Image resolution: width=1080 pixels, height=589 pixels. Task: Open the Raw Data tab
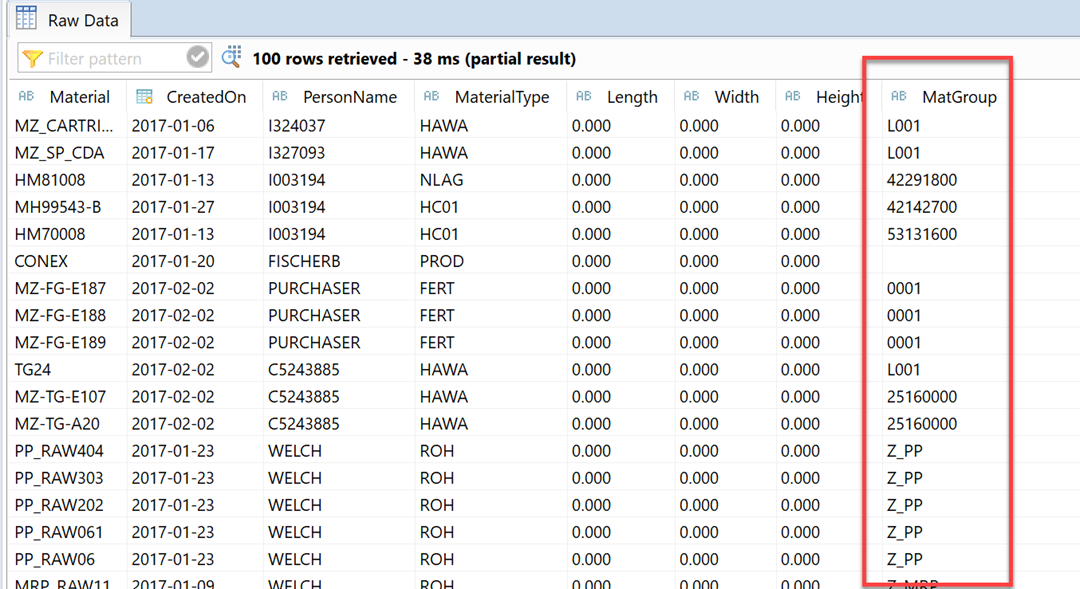tap(68, 19)
